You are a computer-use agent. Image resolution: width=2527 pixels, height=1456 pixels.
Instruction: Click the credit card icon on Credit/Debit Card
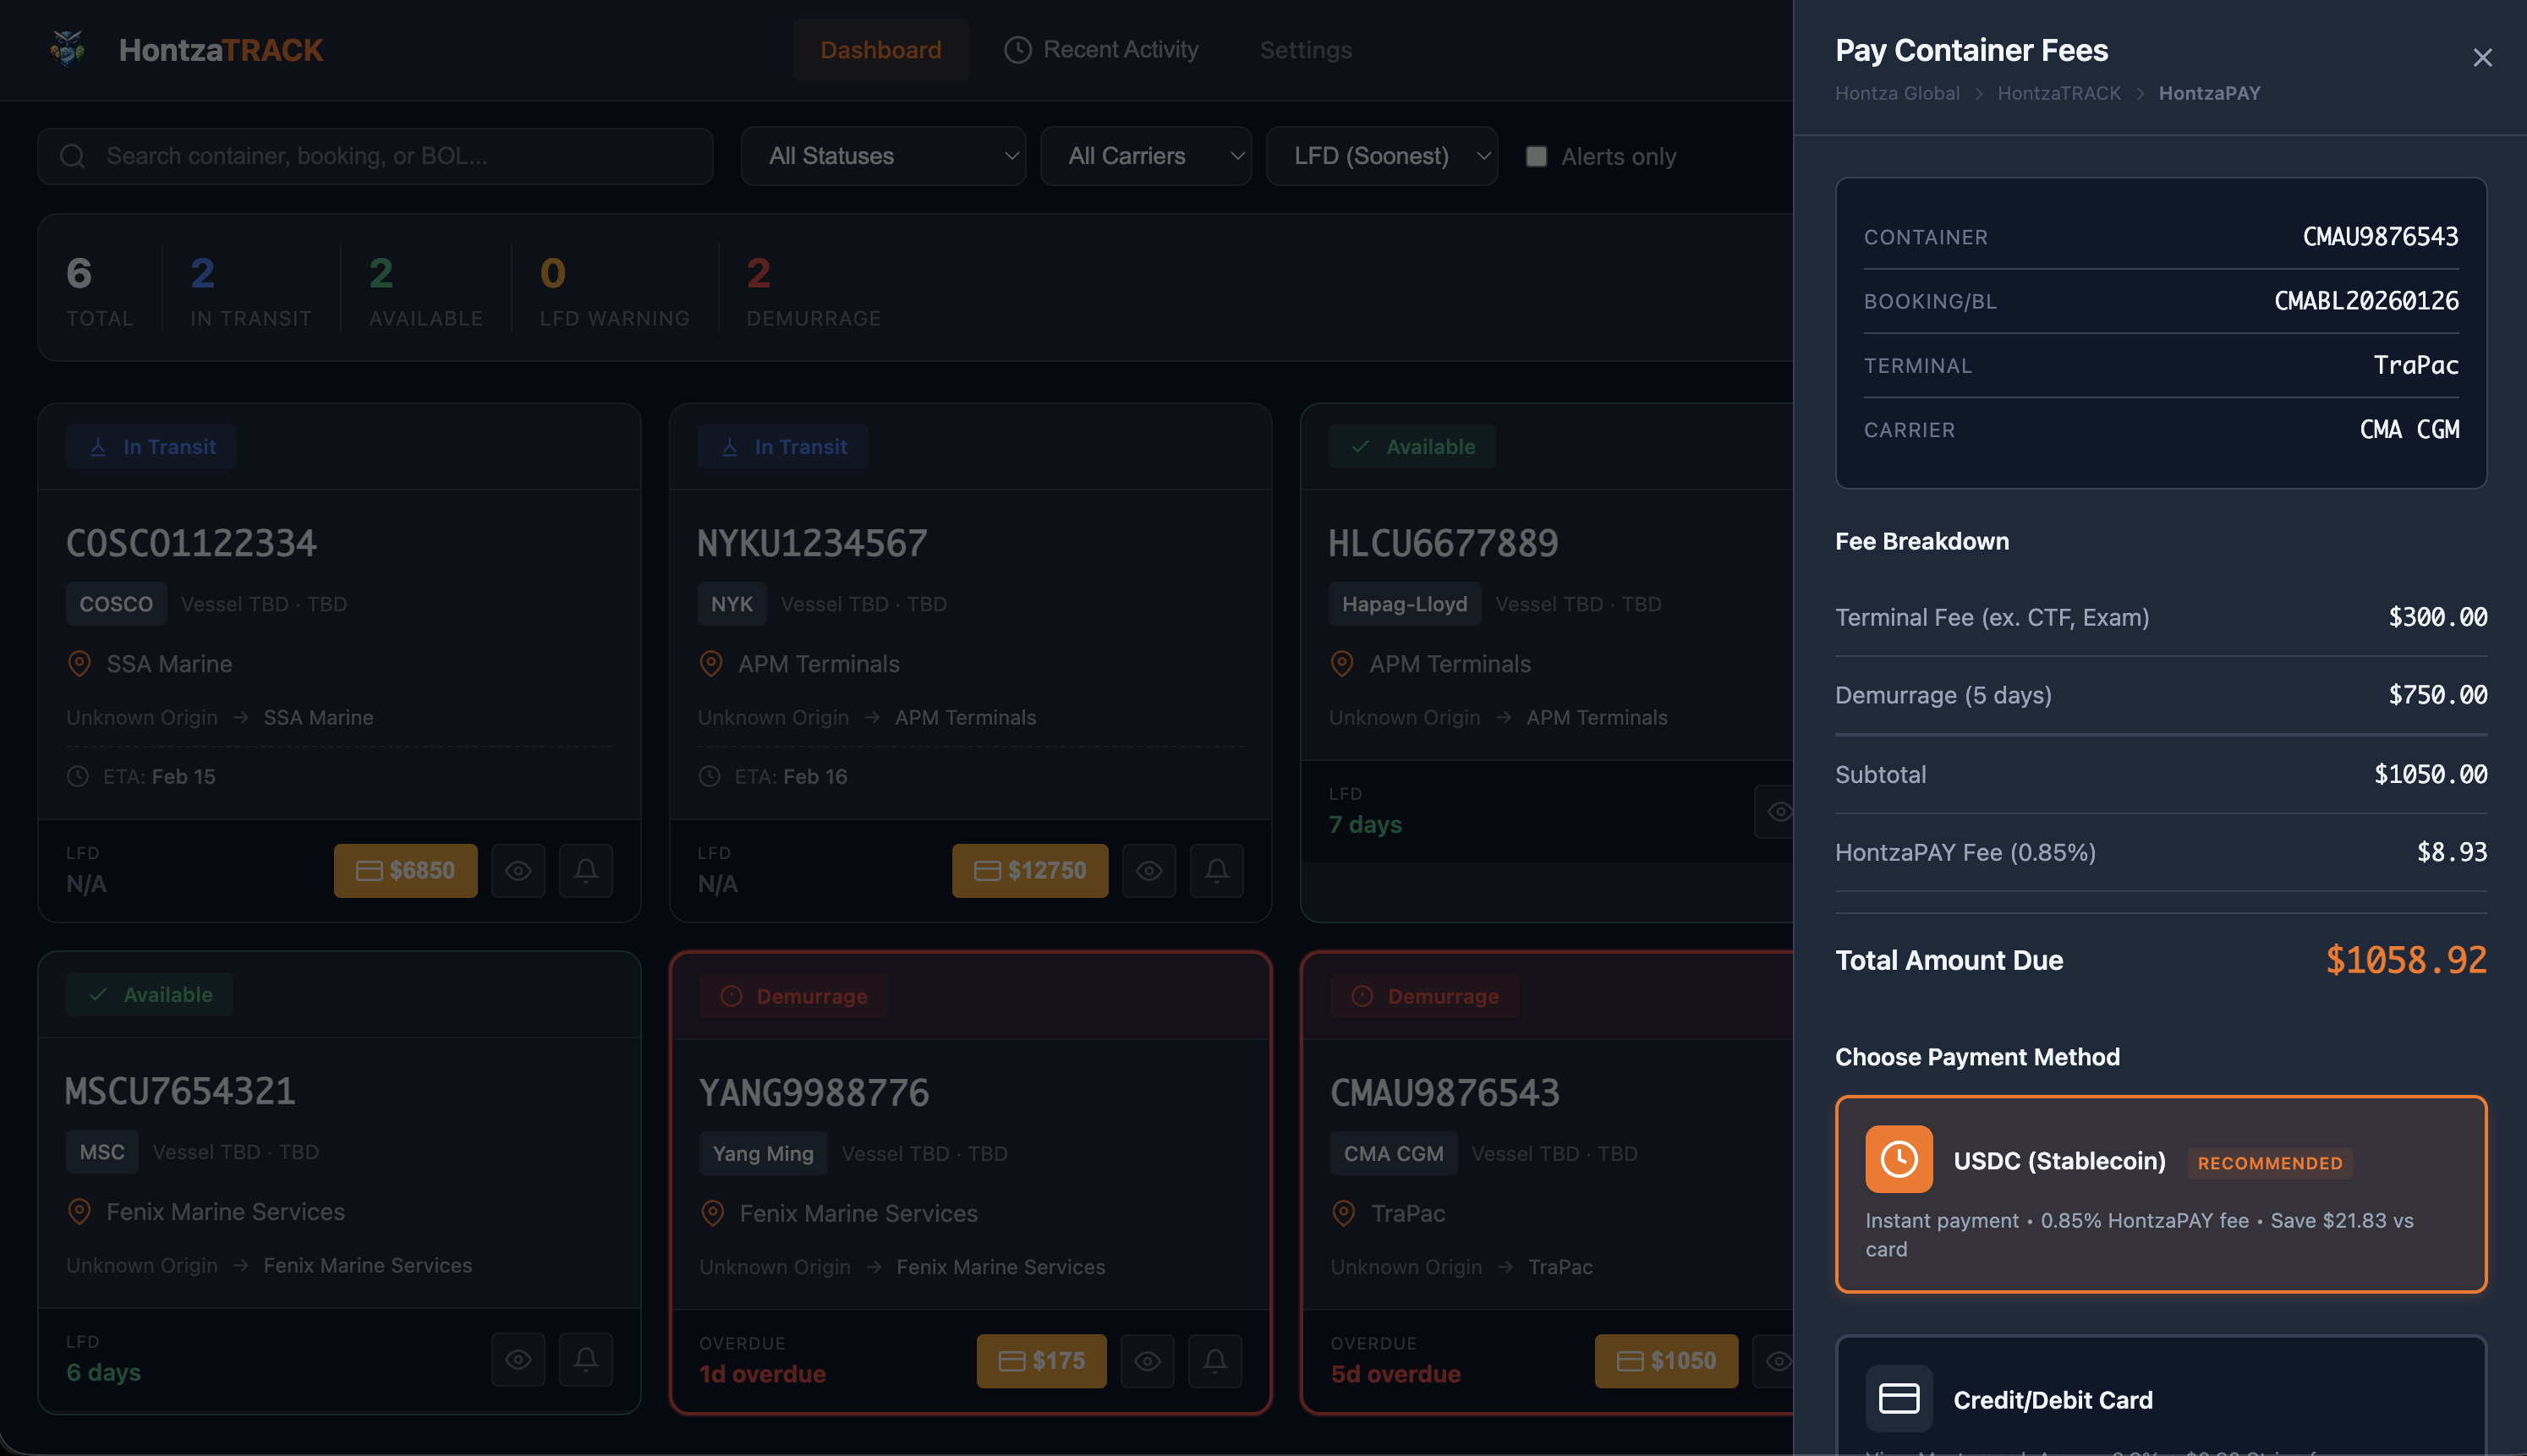click(x=1898, y=1398)
